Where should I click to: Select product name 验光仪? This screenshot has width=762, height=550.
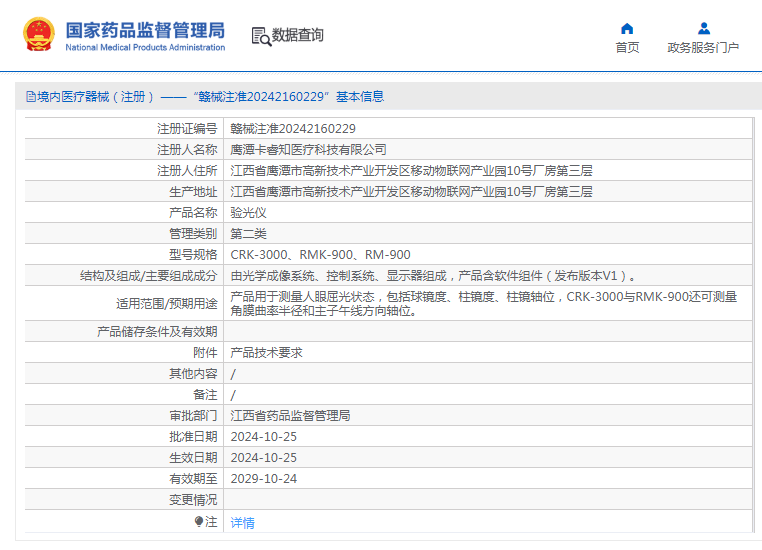click(248, 212)
